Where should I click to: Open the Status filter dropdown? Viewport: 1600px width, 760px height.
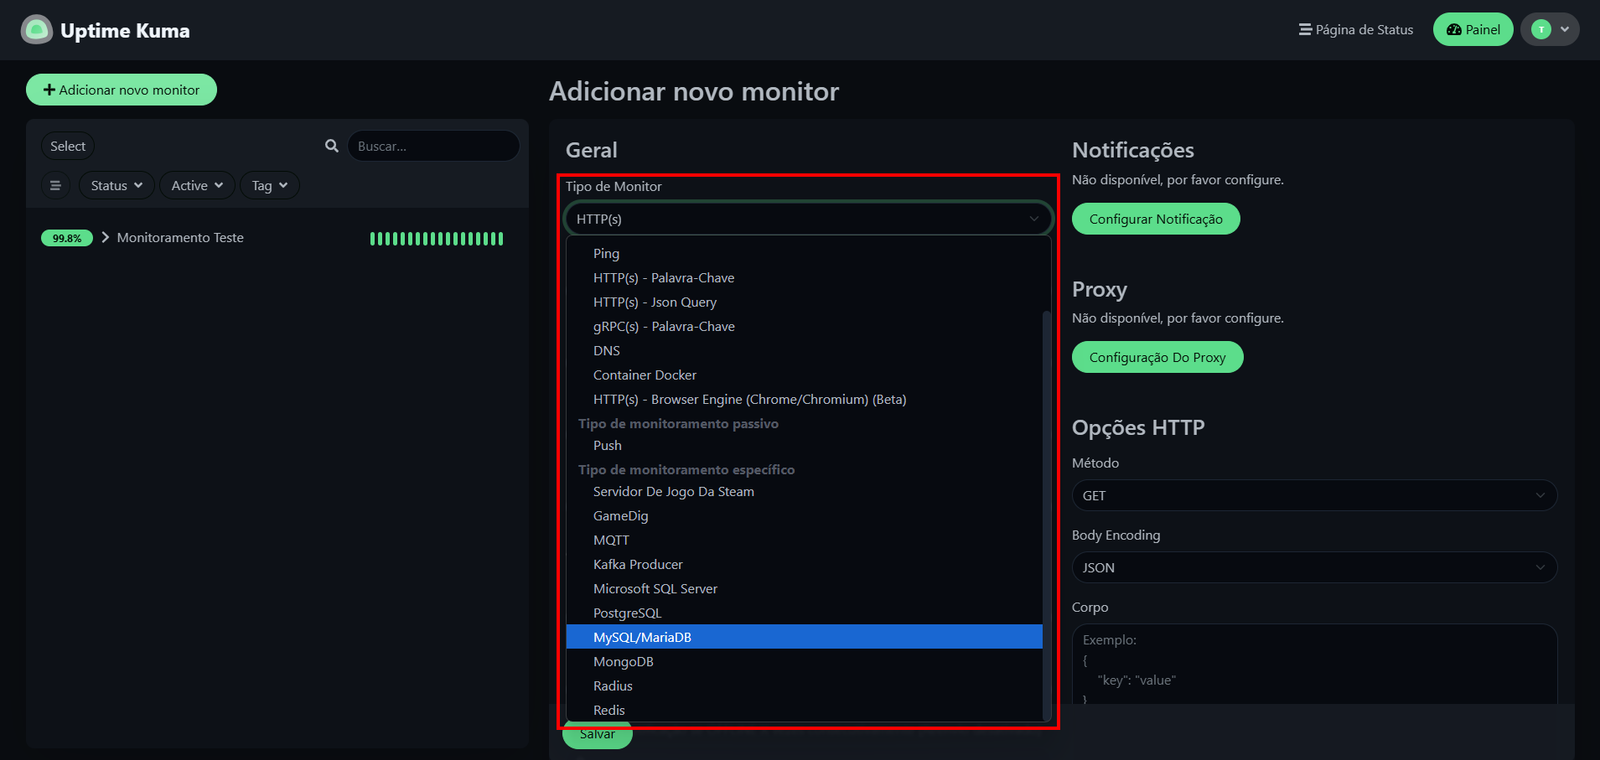tap(116, 186)
